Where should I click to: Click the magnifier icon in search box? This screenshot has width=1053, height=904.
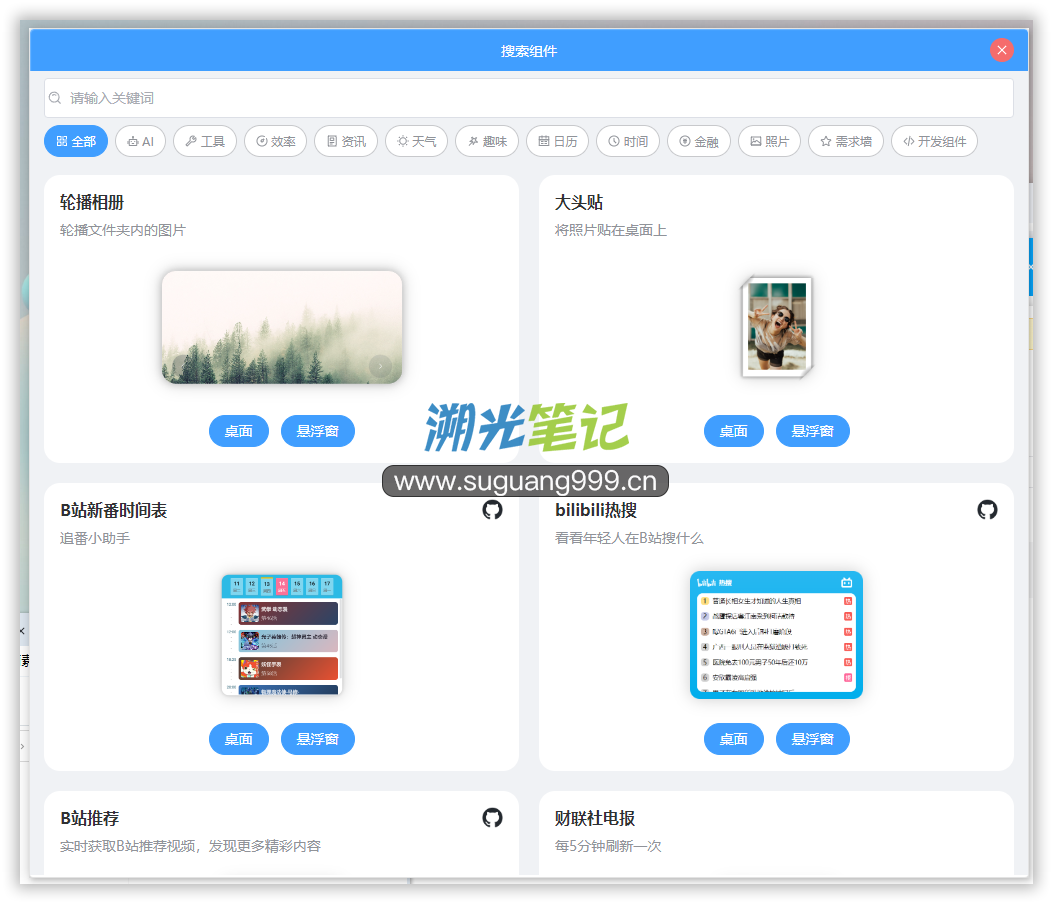point(55,98)
